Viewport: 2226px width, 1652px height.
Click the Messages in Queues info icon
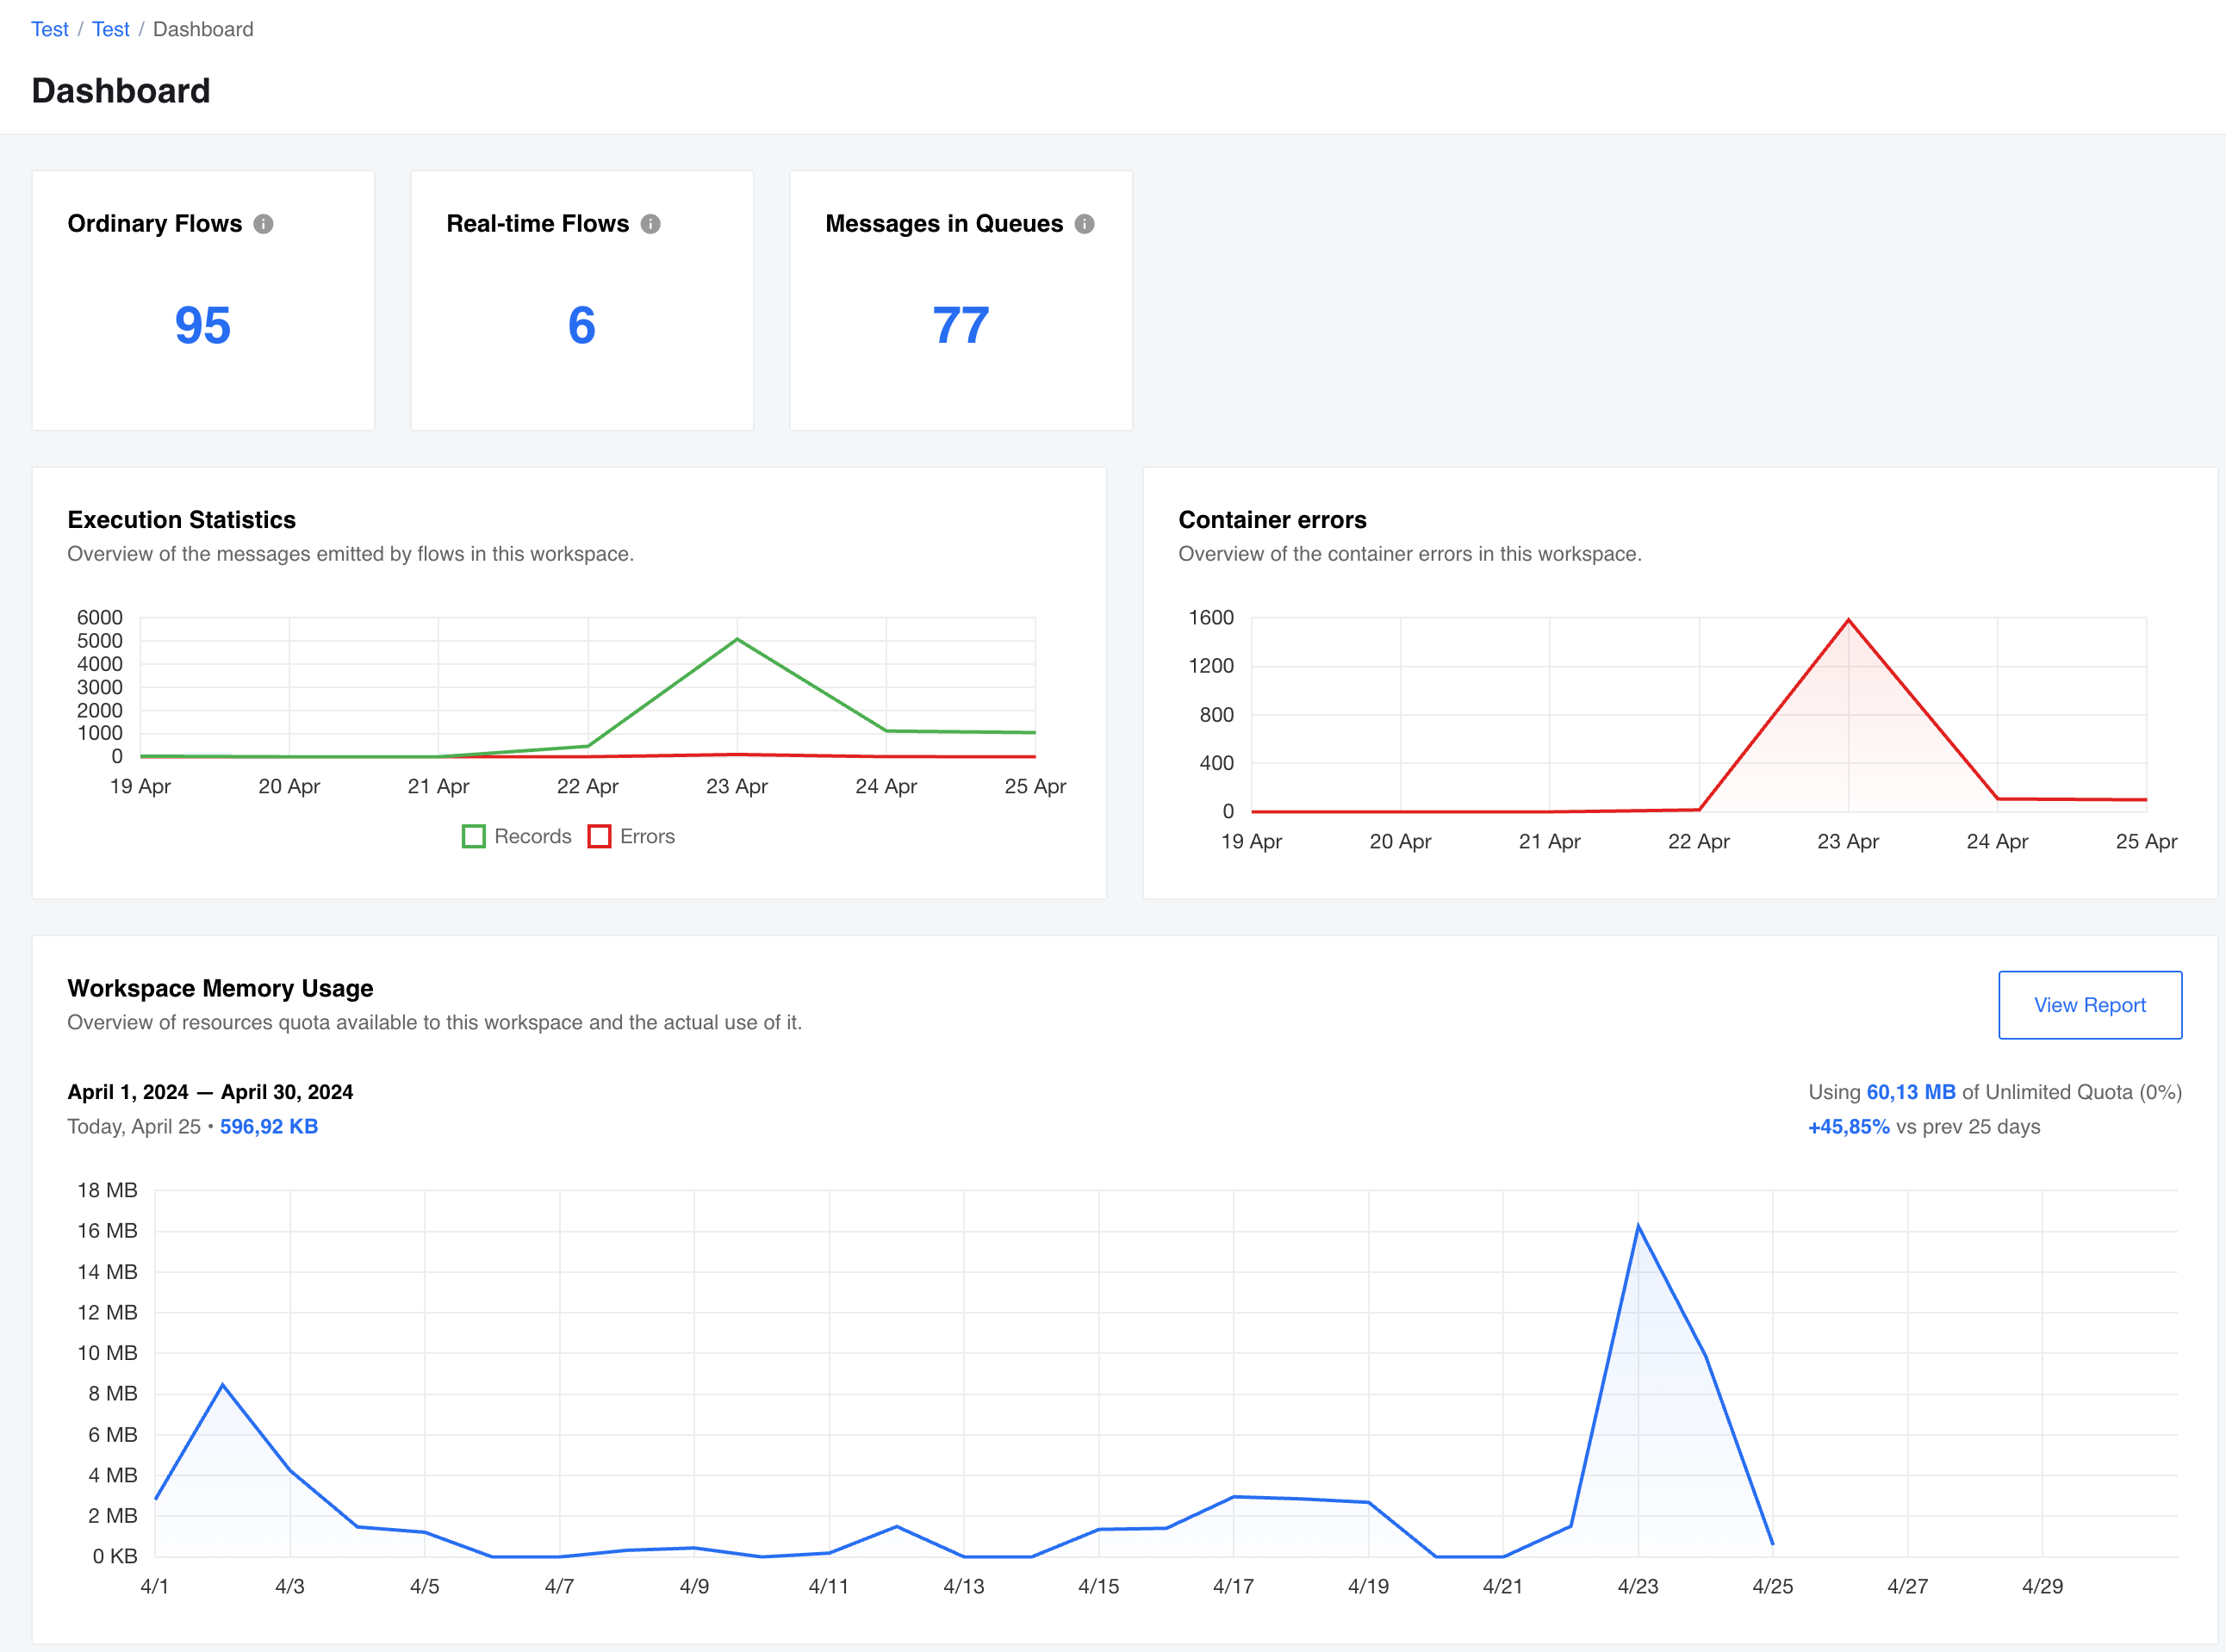click(1084, 224)
